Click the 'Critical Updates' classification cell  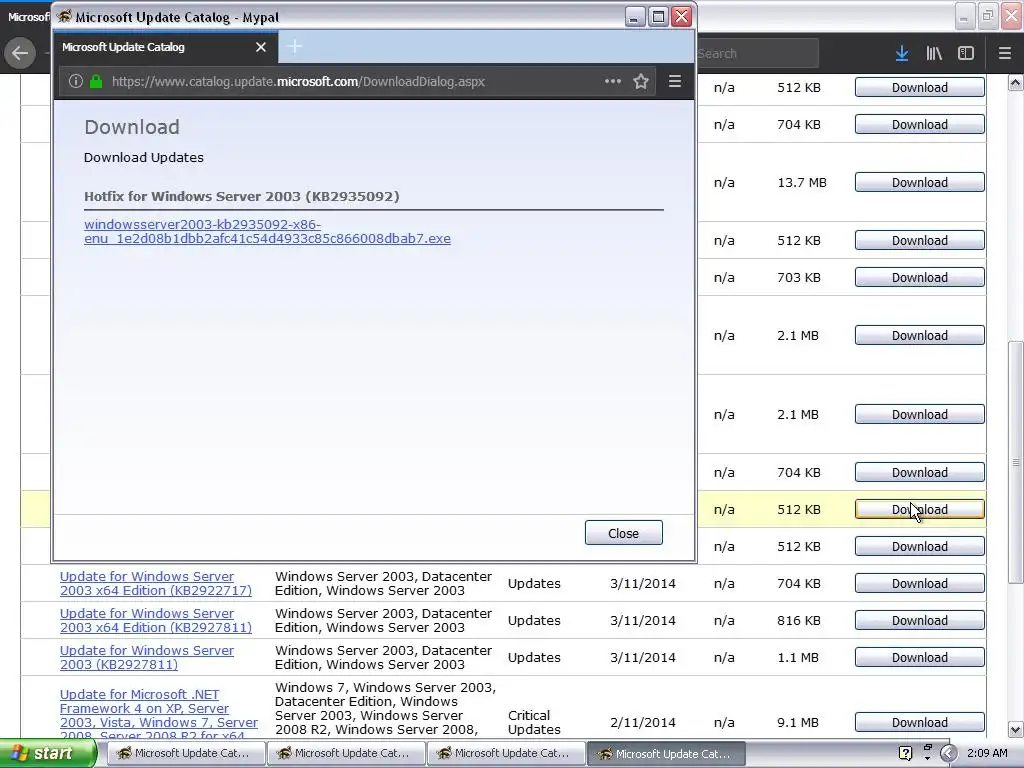(534, 722)
